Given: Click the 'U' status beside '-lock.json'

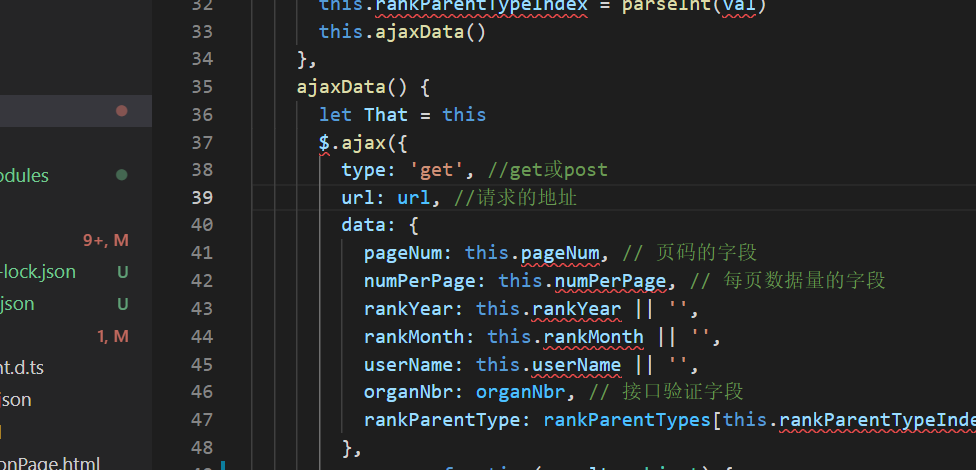Looking at the screenshot, I should tap(123, 272).
